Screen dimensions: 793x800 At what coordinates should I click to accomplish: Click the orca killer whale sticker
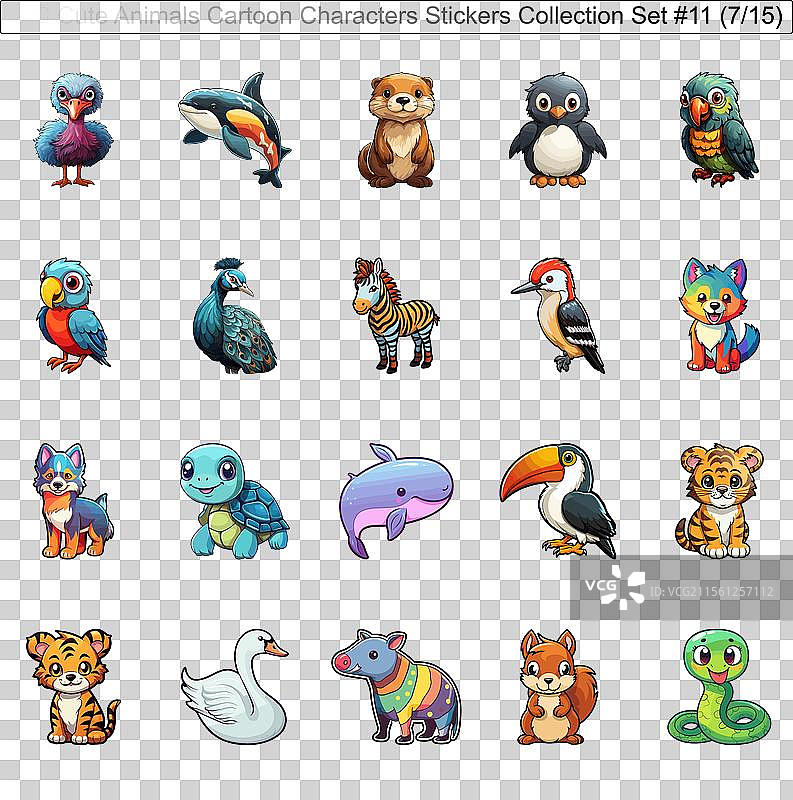click(x=235, y=128)
